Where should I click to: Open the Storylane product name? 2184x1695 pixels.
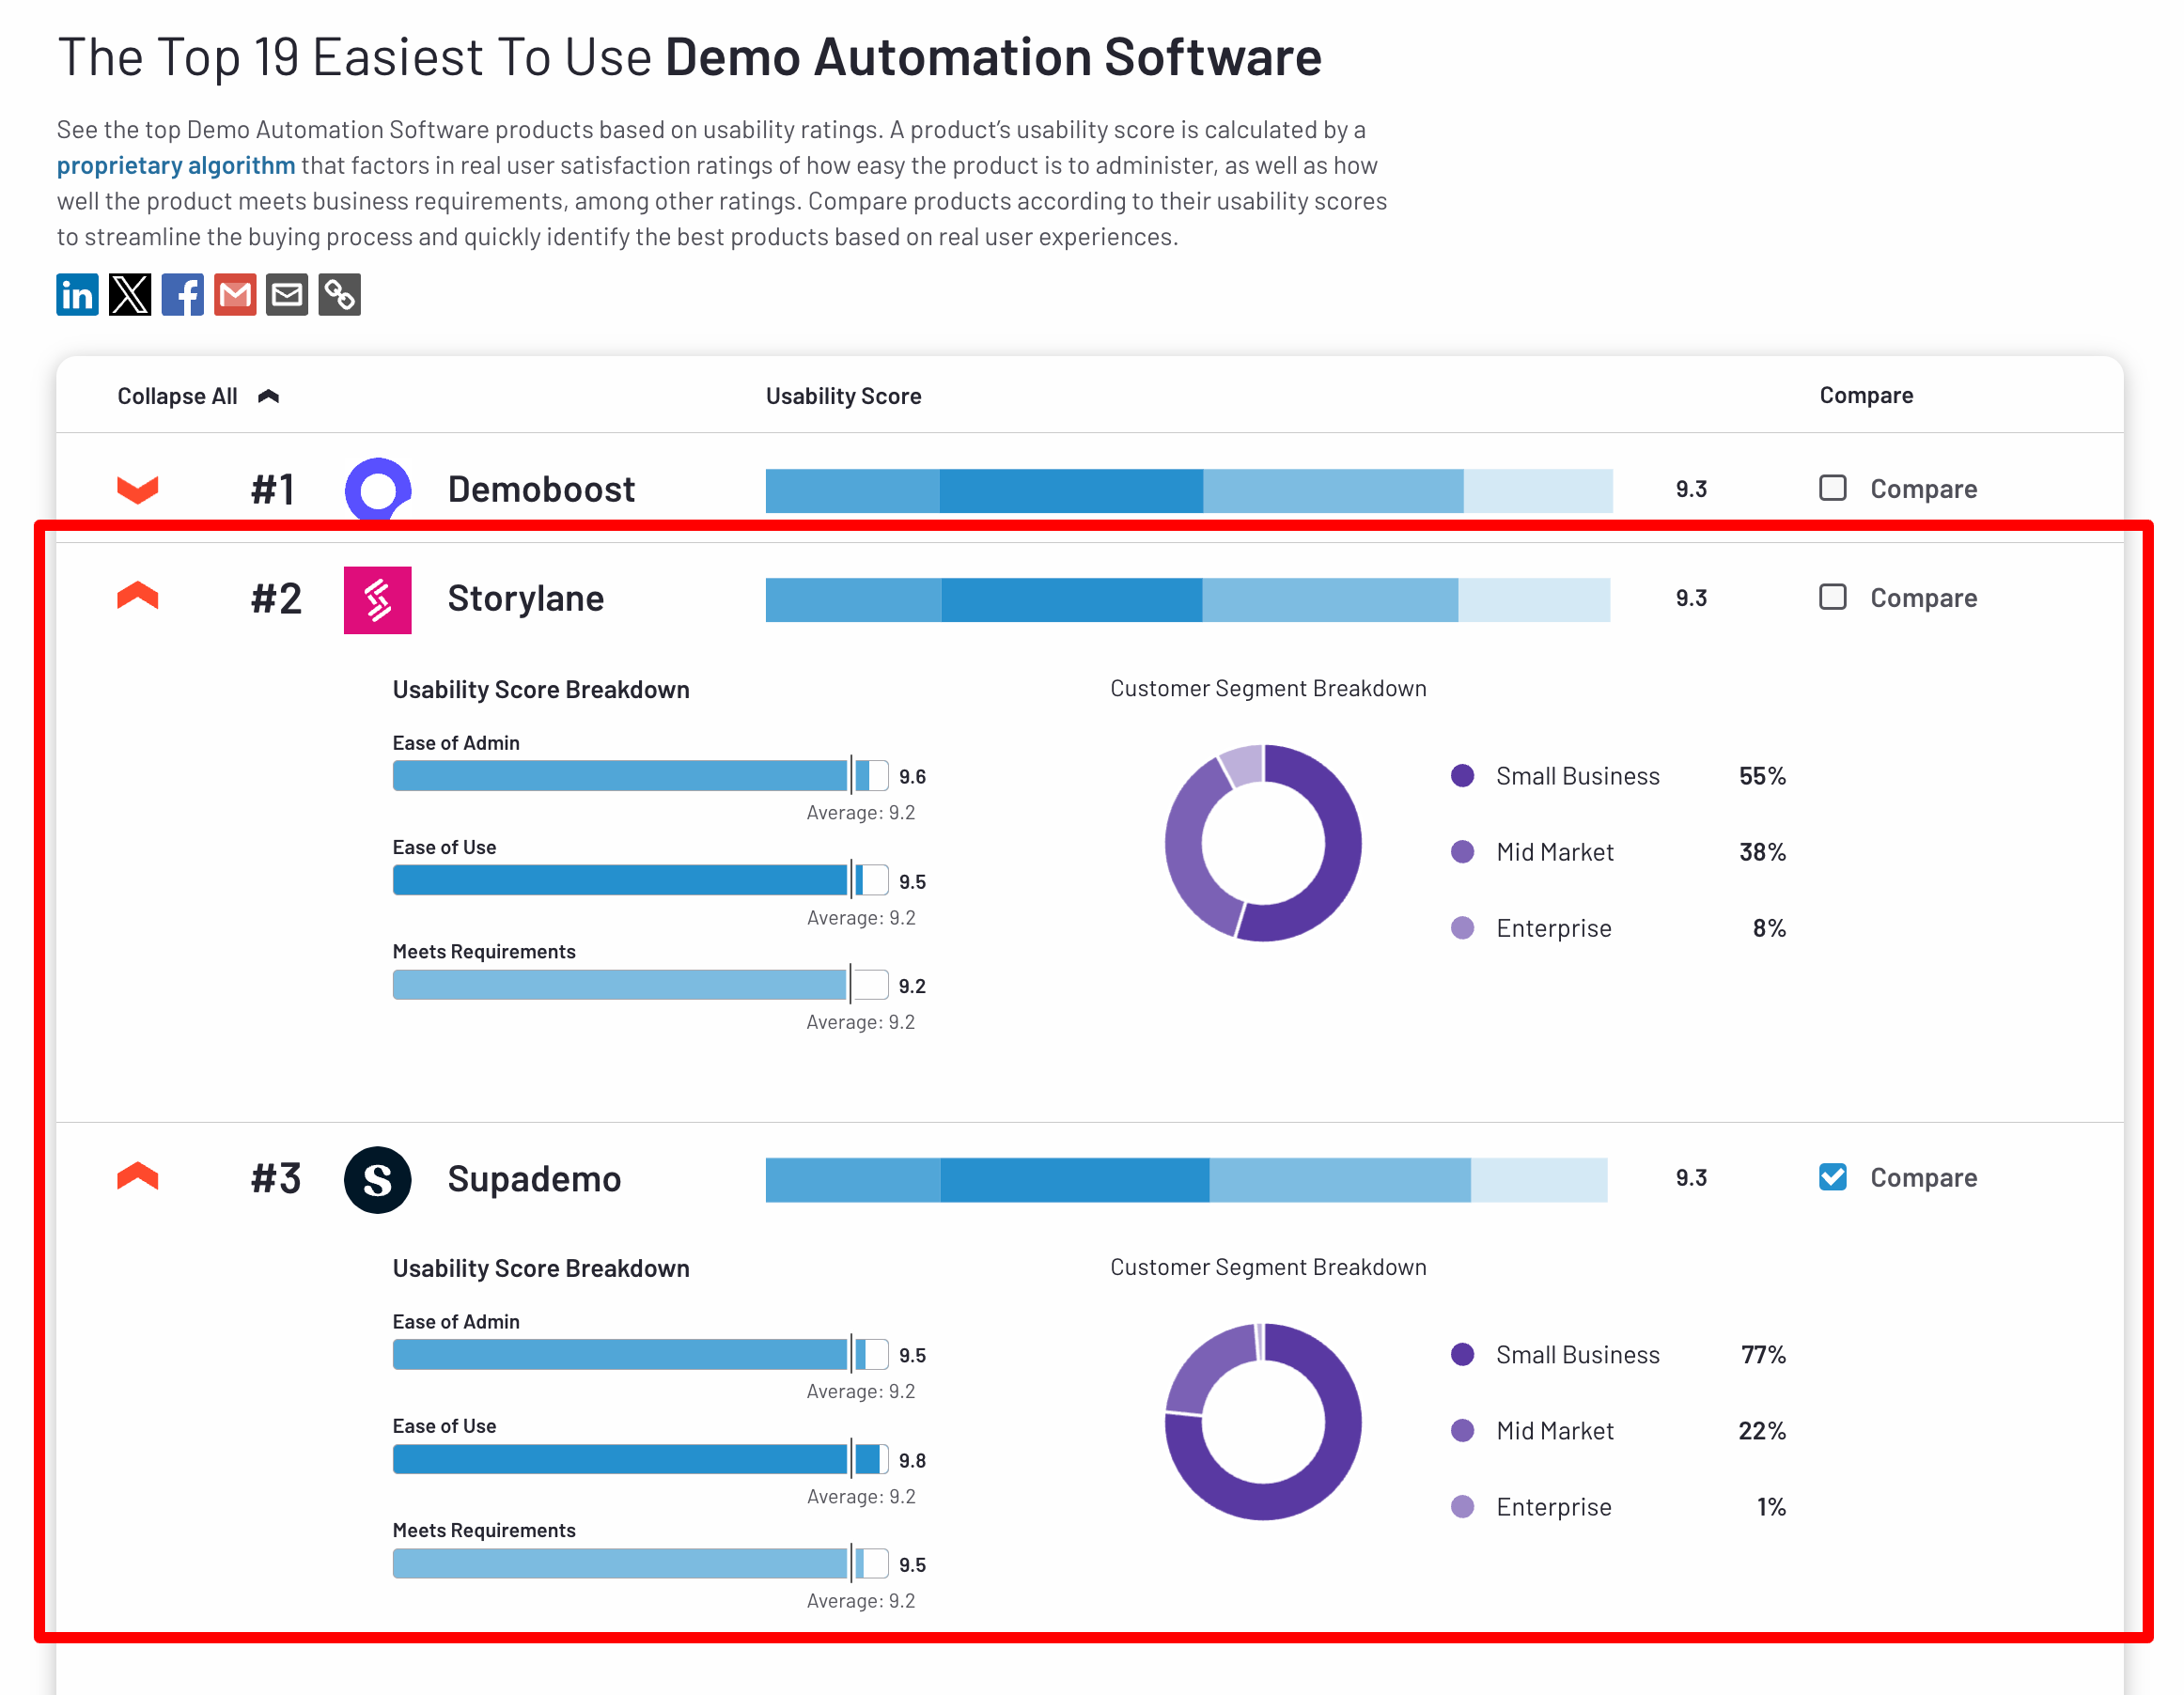(526, 598)
